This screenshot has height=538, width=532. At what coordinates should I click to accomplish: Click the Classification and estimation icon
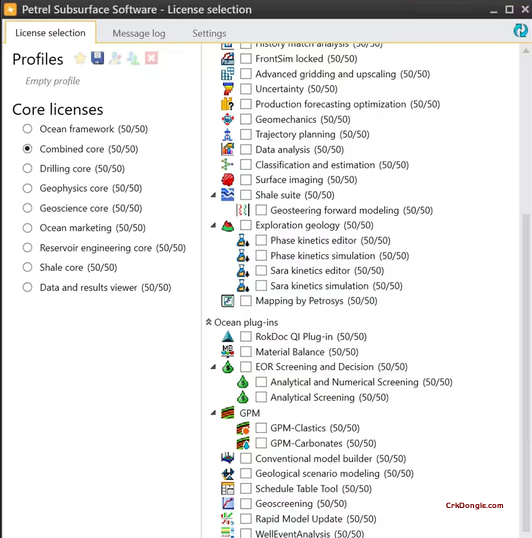click(x=227, y=164)
